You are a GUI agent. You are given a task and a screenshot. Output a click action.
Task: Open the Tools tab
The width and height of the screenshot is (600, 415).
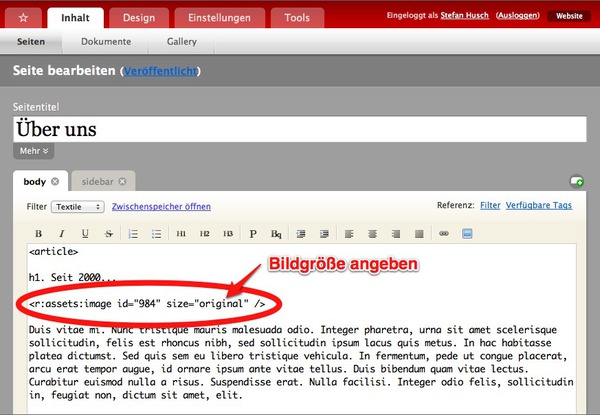[x=297, y=18]
